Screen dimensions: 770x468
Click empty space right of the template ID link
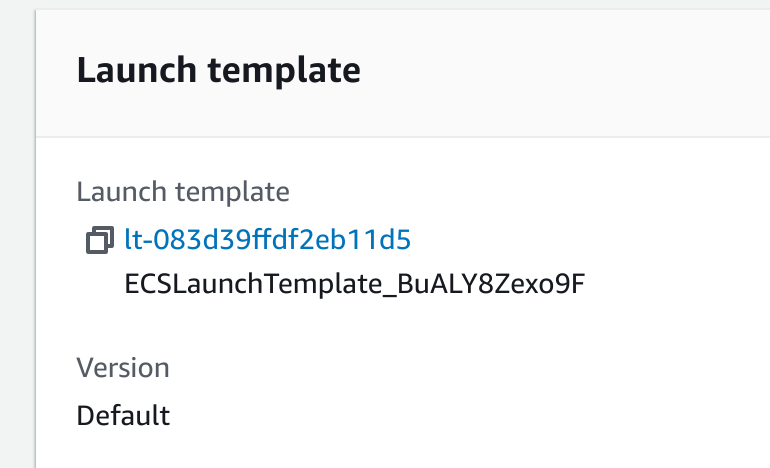point(580,240)
